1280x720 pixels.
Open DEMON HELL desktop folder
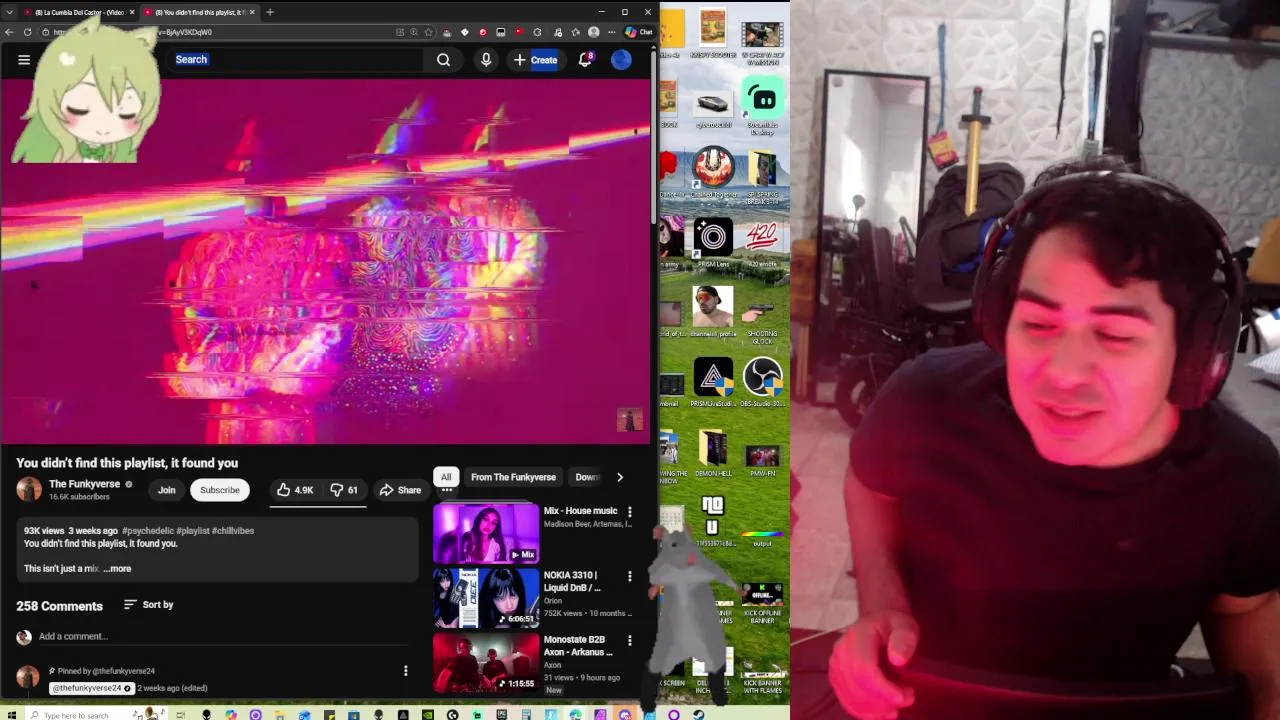point(713,451)
